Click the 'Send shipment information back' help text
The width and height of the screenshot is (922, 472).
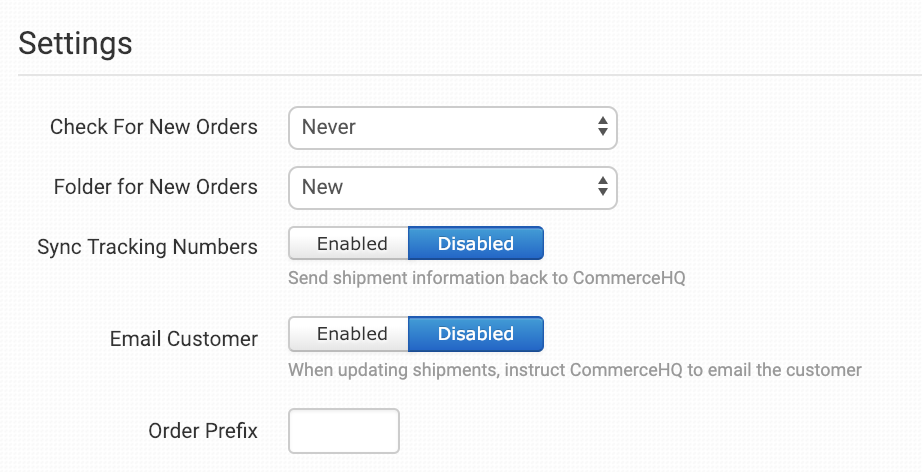[487, 278]
